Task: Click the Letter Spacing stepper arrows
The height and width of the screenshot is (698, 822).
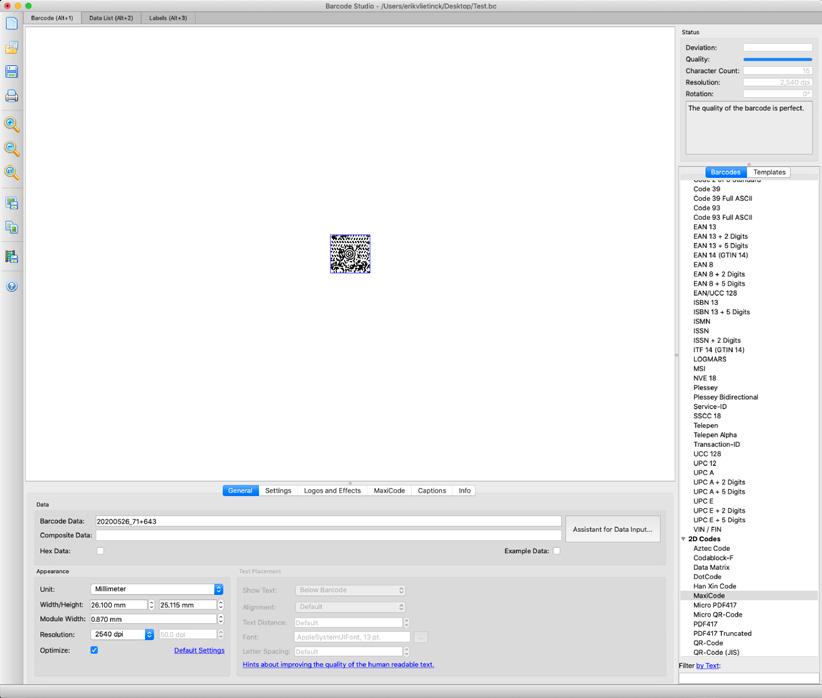Action: click(406, 651)
